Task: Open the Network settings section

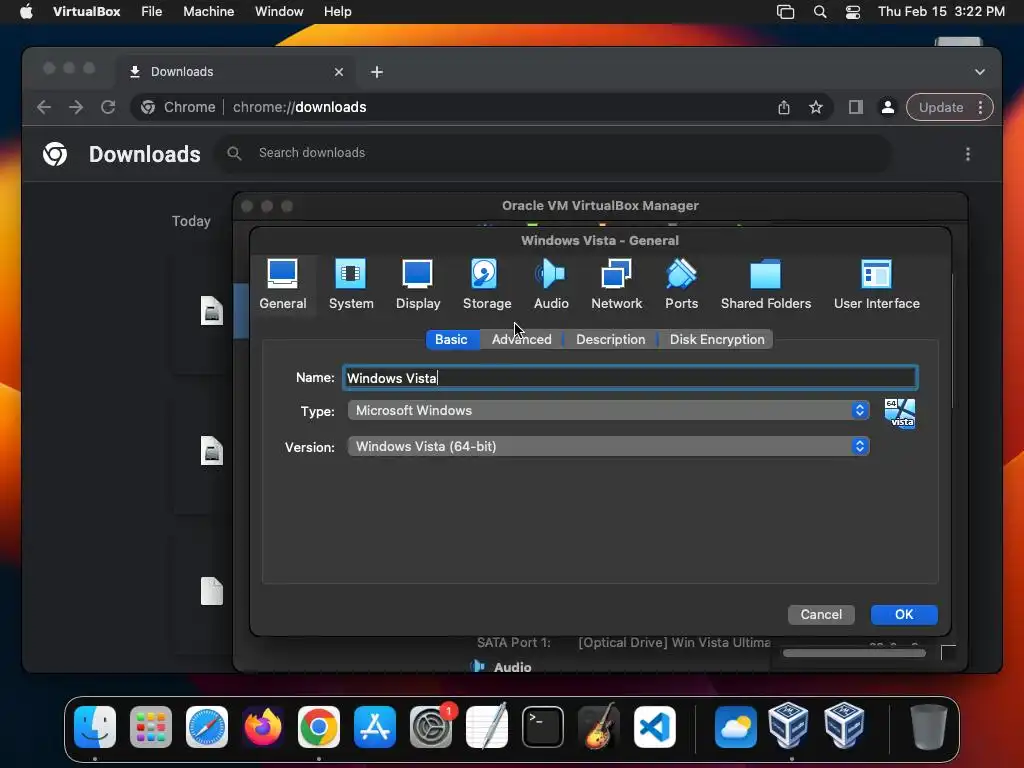Action: pyautogui.click(x=616, y=285)
